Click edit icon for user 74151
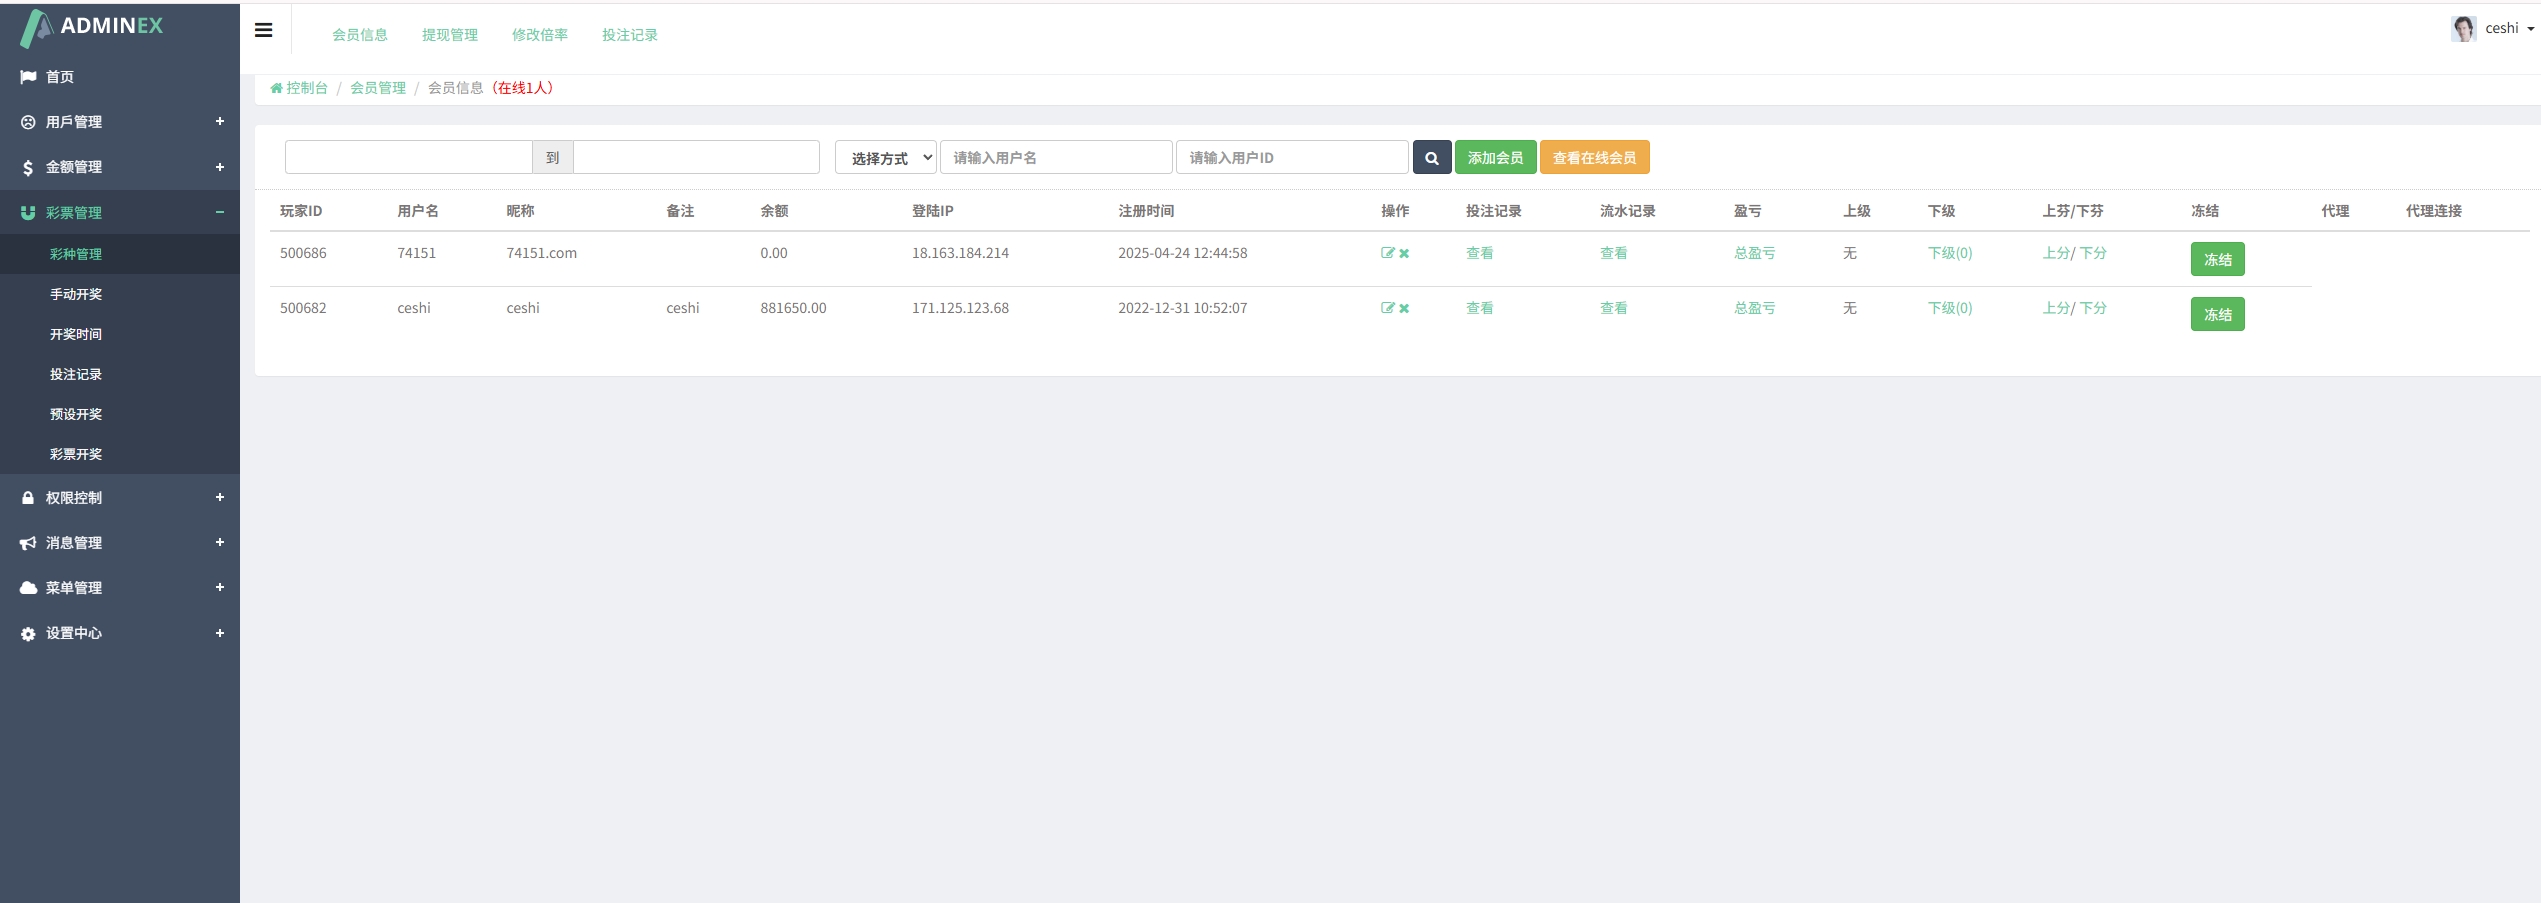2541x903 pixels. (x=1387, y=253)
